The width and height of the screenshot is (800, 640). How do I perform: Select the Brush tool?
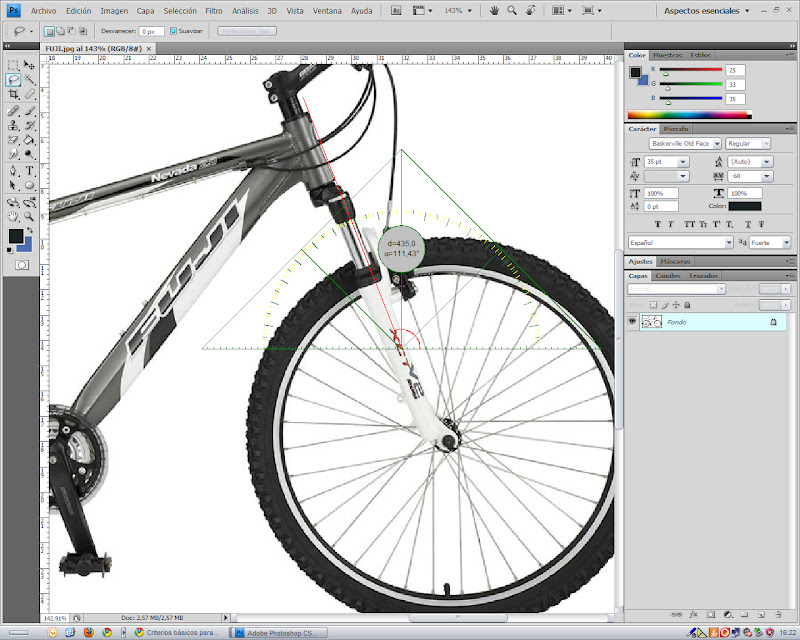coord(29,111)
